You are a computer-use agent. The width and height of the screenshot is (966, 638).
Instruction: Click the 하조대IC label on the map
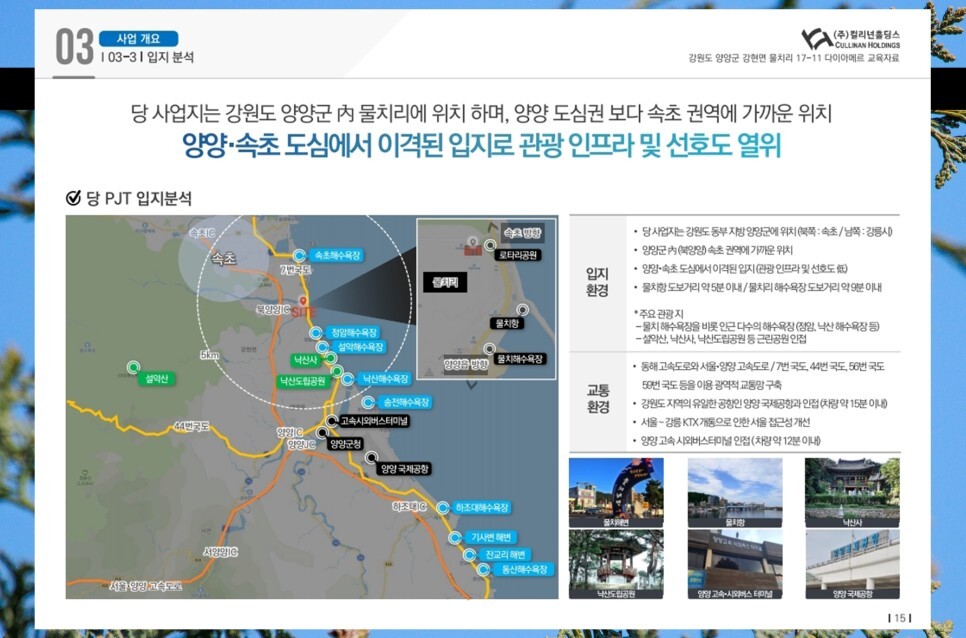(x=409, y=506)
